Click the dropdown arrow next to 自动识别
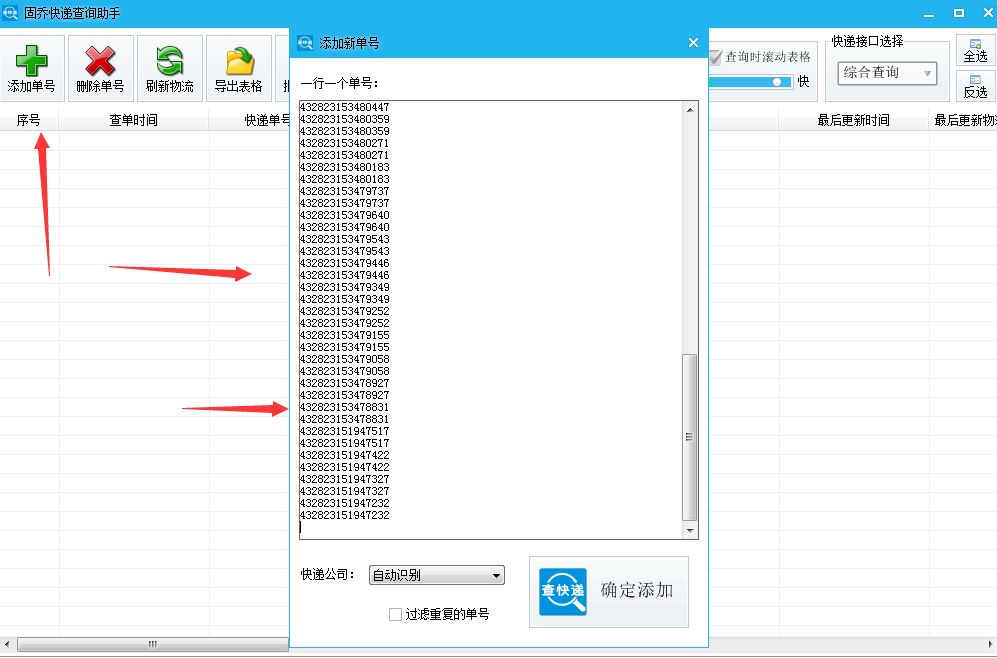 click(496, 575)
